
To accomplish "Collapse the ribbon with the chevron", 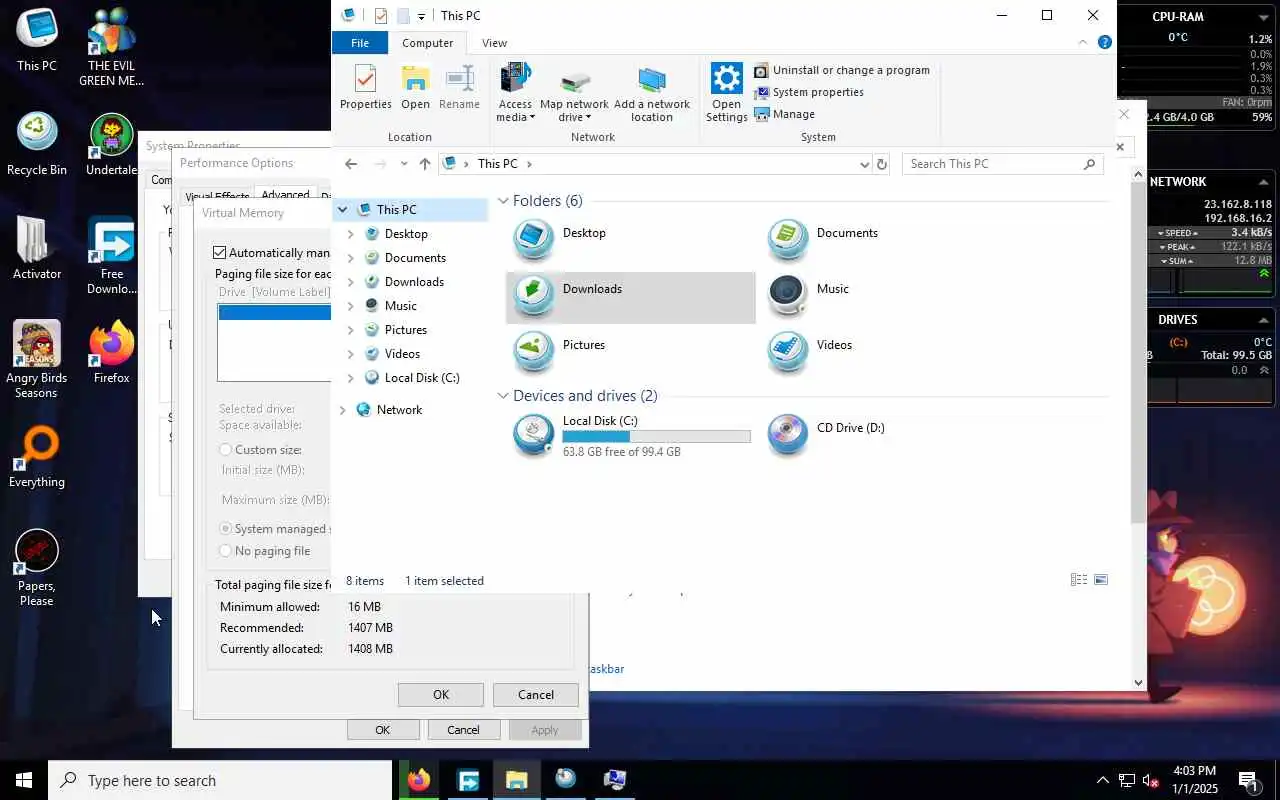I will pyautogui.click(x=1083, y=42).
